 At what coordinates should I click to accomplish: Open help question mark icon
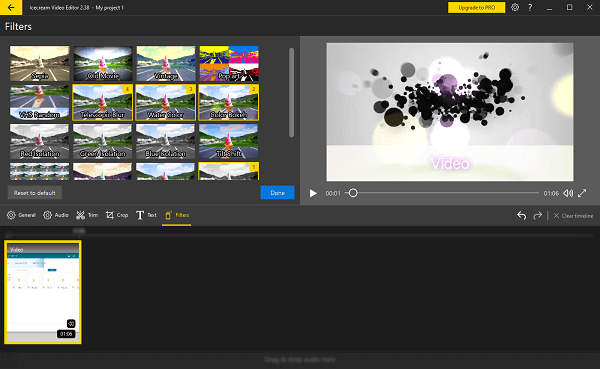530,7
